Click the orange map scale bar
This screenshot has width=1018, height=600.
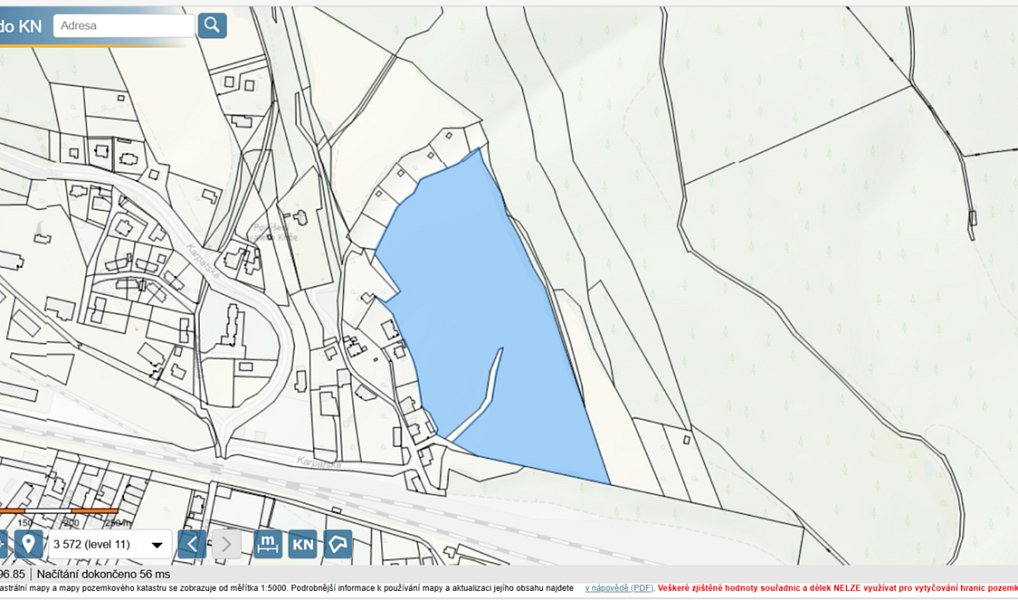pyautogui.click(x=58, y=512)
